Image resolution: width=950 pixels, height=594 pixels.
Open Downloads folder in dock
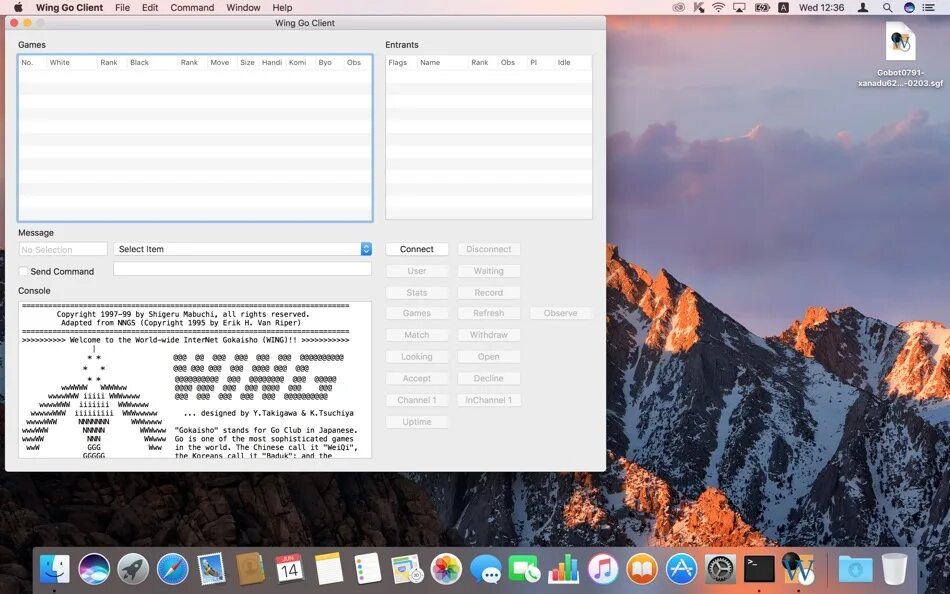click(855, 570)
